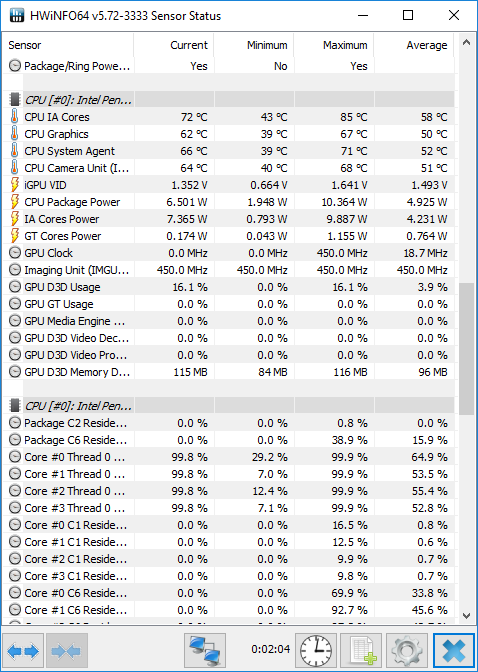Select the Core #0 Thread 0 usage row
The height and width of the screenshot is (672, 478).
pyautogui.click(x=228, y=457)
